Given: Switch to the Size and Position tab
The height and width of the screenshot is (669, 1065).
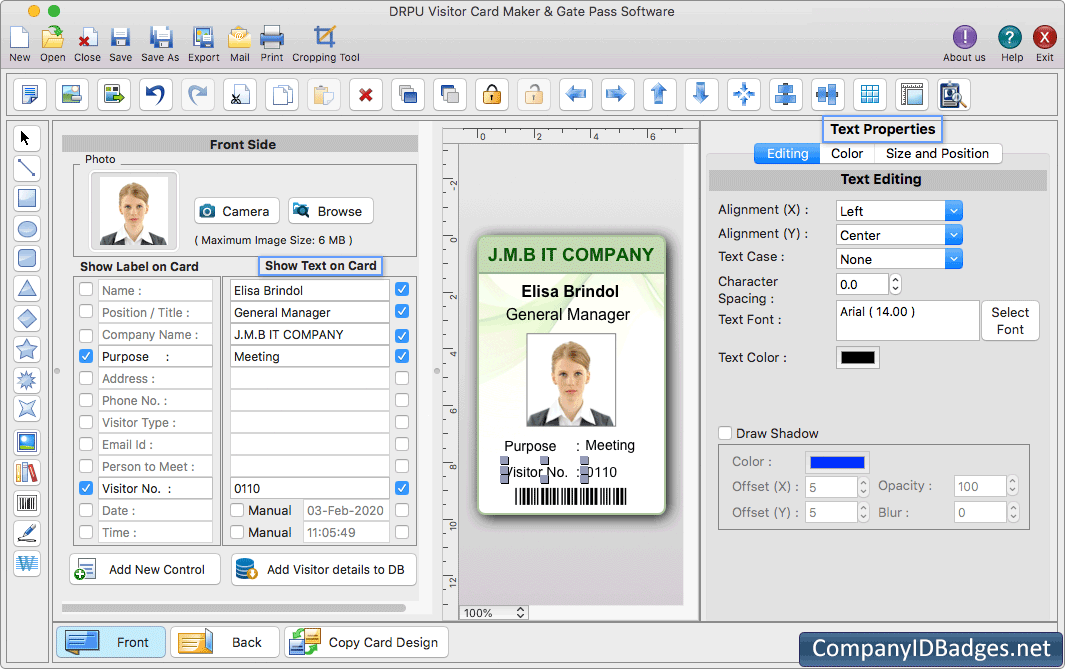Looking at the screenshot, I should [x=937, y=153].
